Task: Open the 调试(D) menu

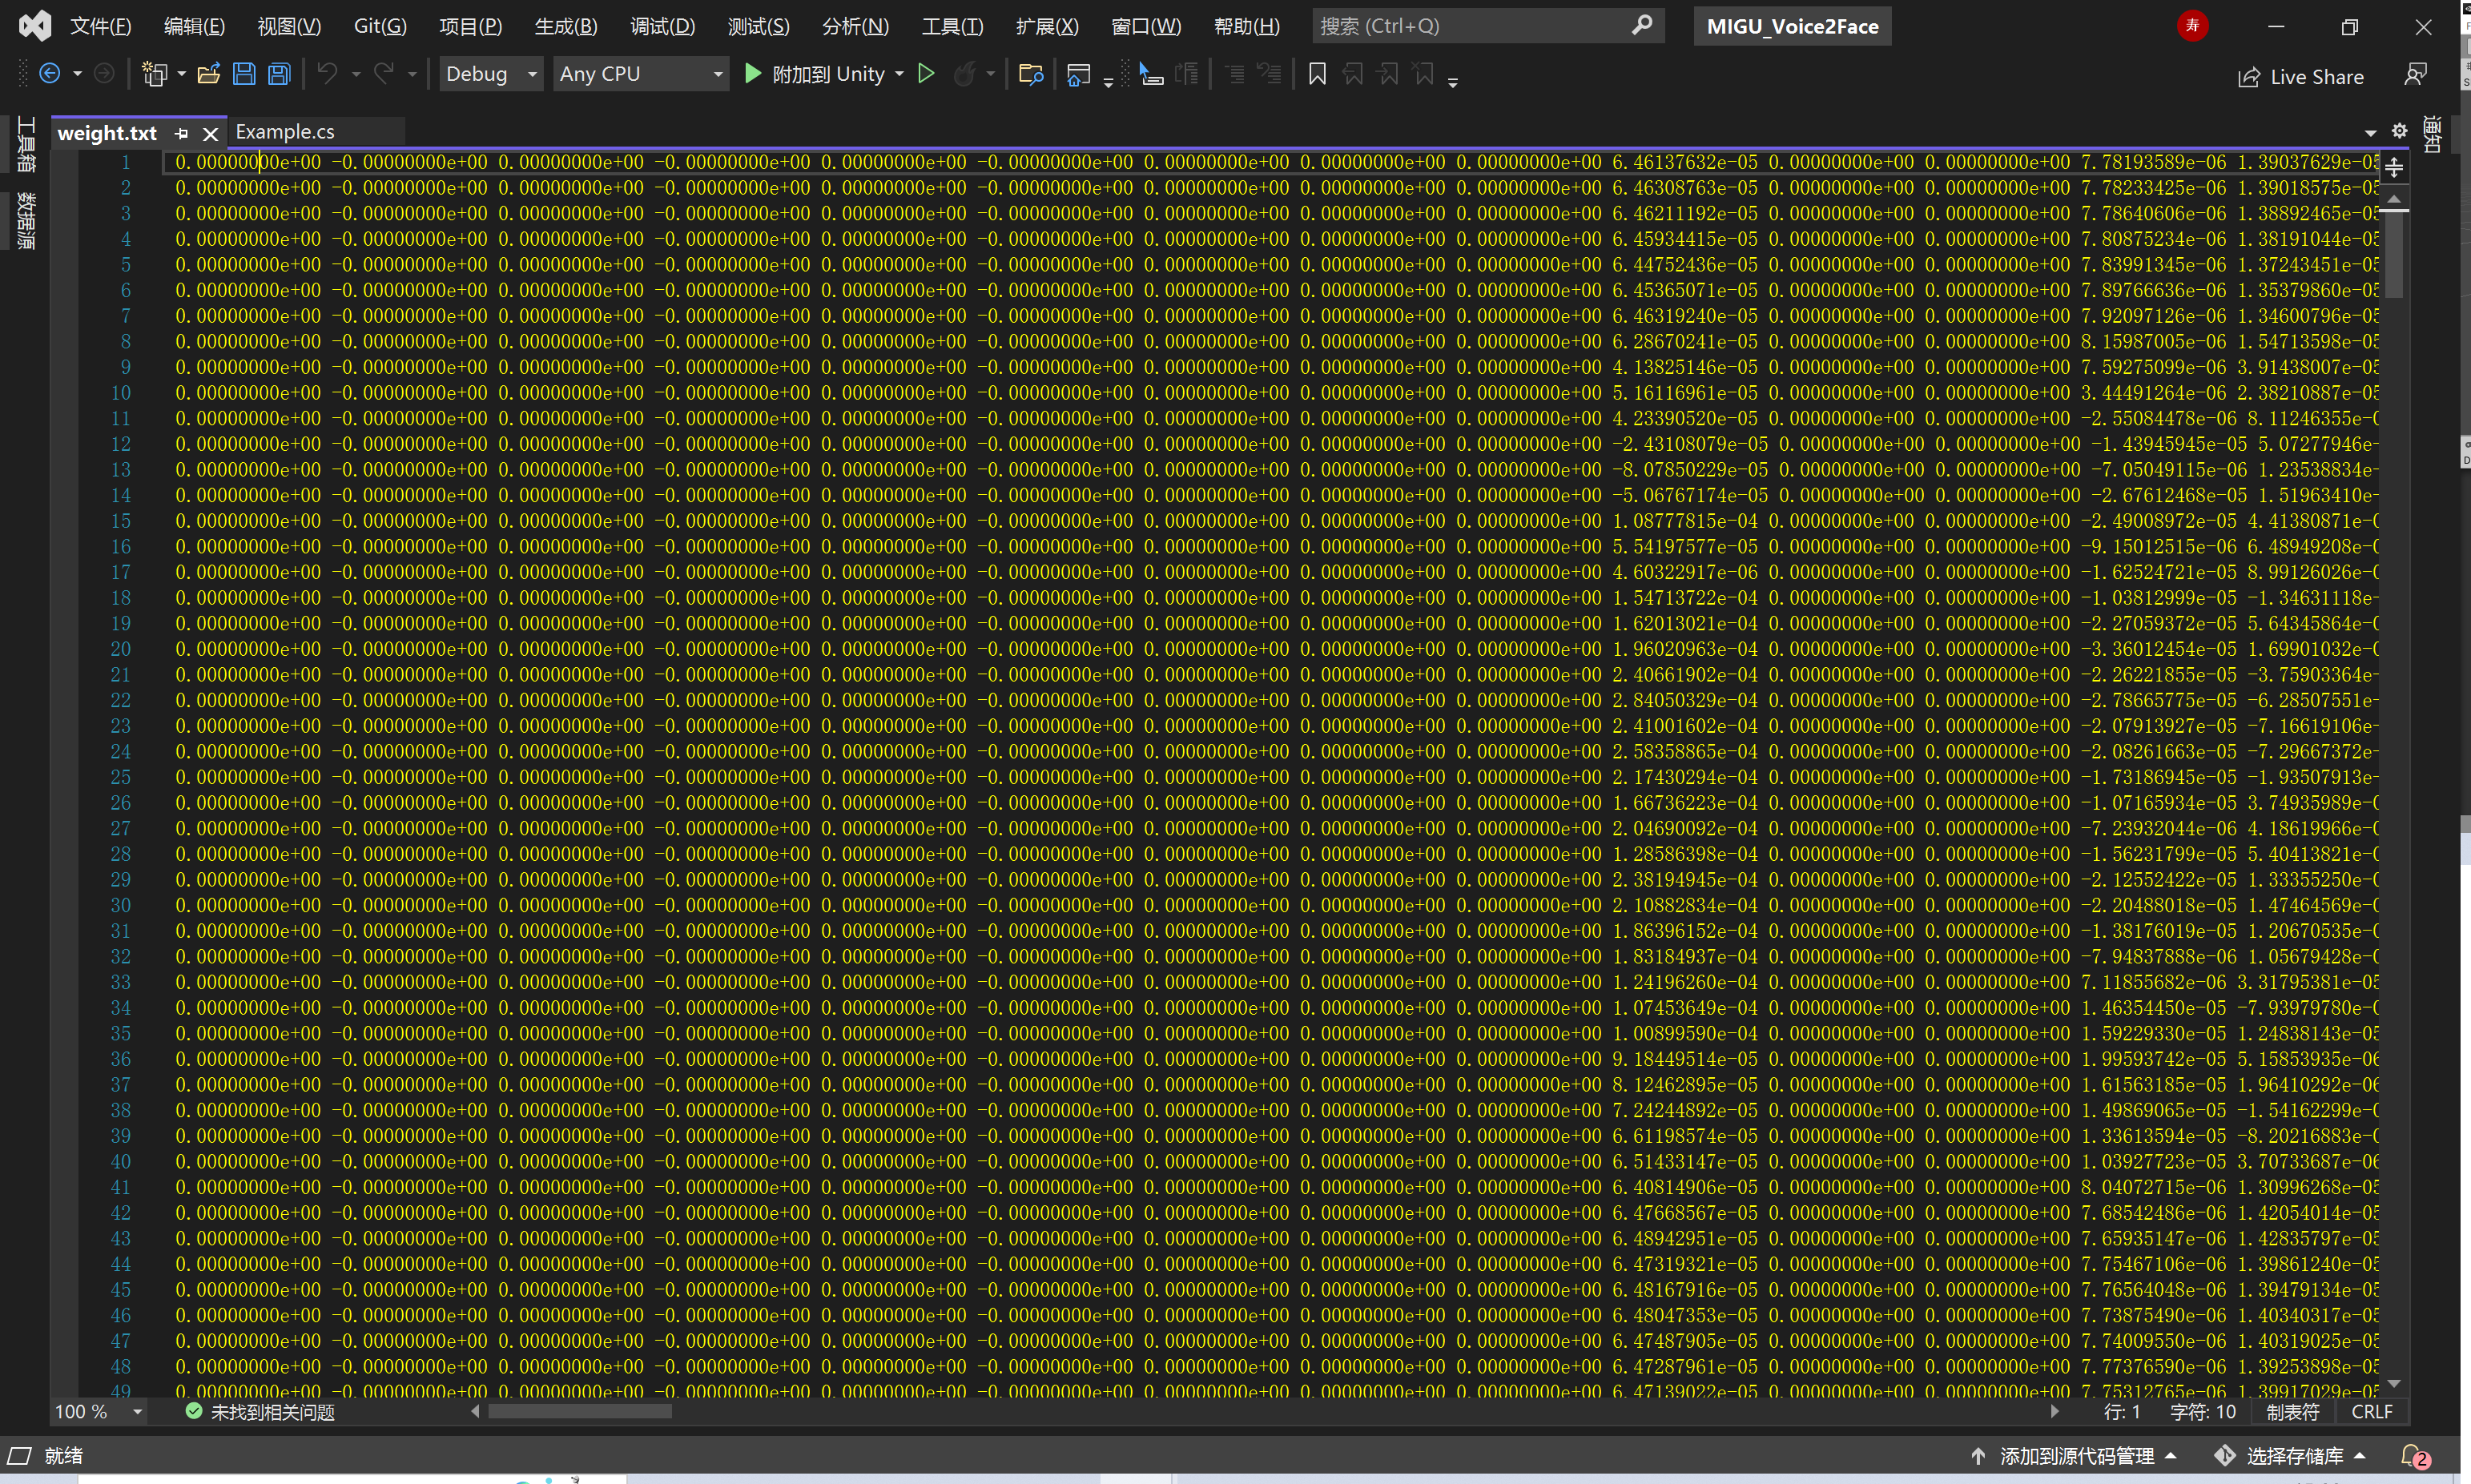Action: pyautogui.click(x=662, y=27)
